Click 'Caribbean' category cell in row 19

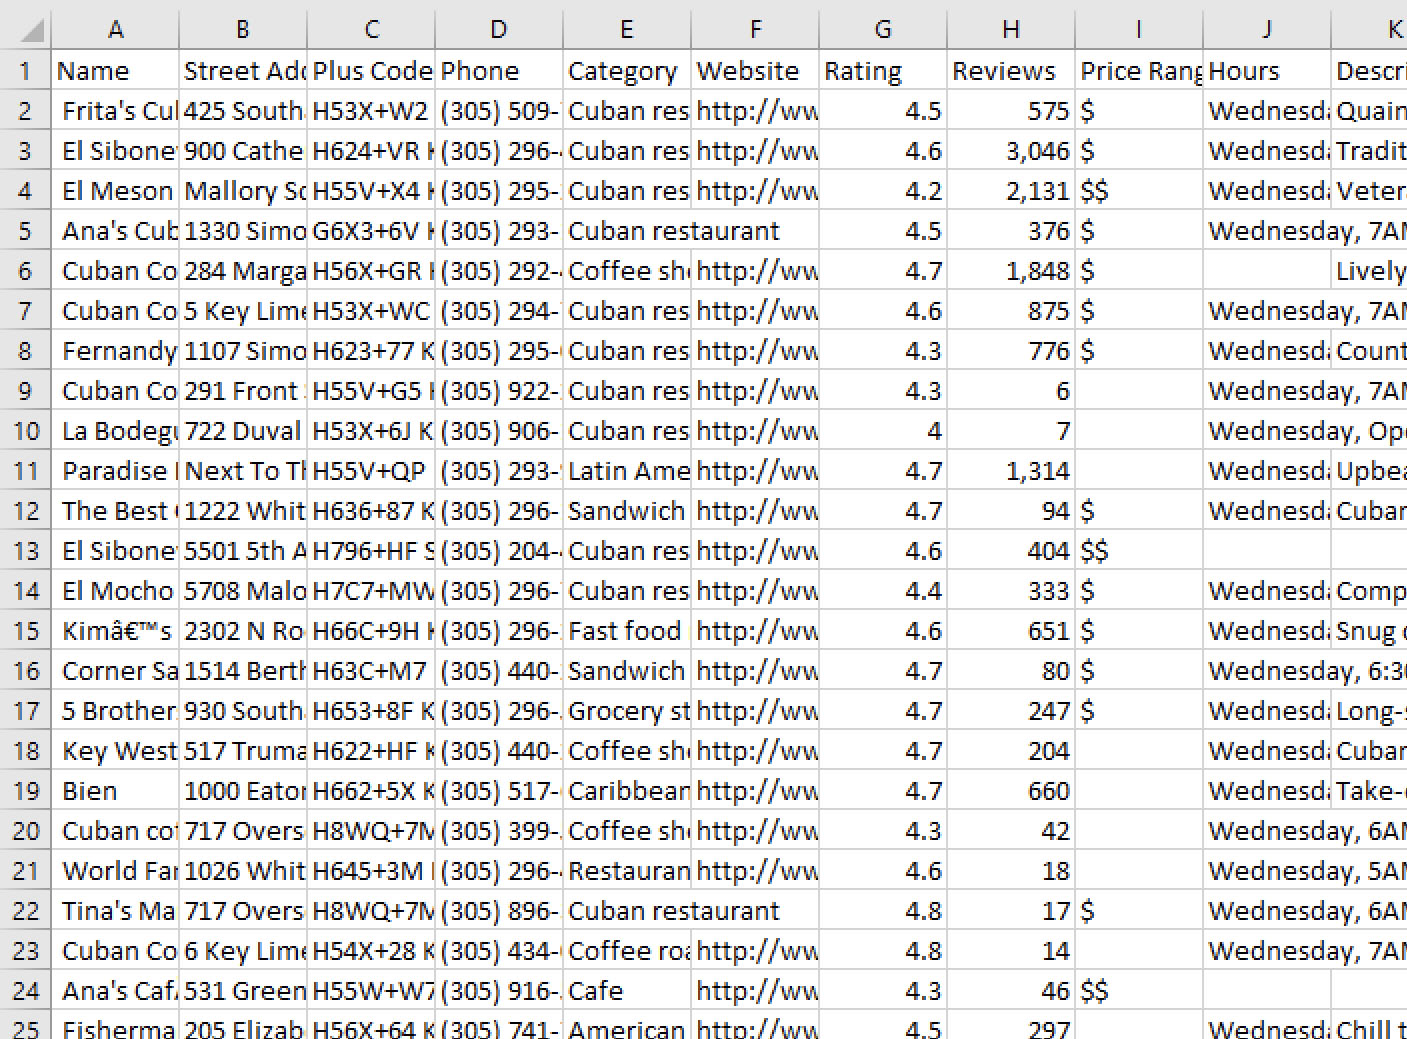tap(627, 791)
